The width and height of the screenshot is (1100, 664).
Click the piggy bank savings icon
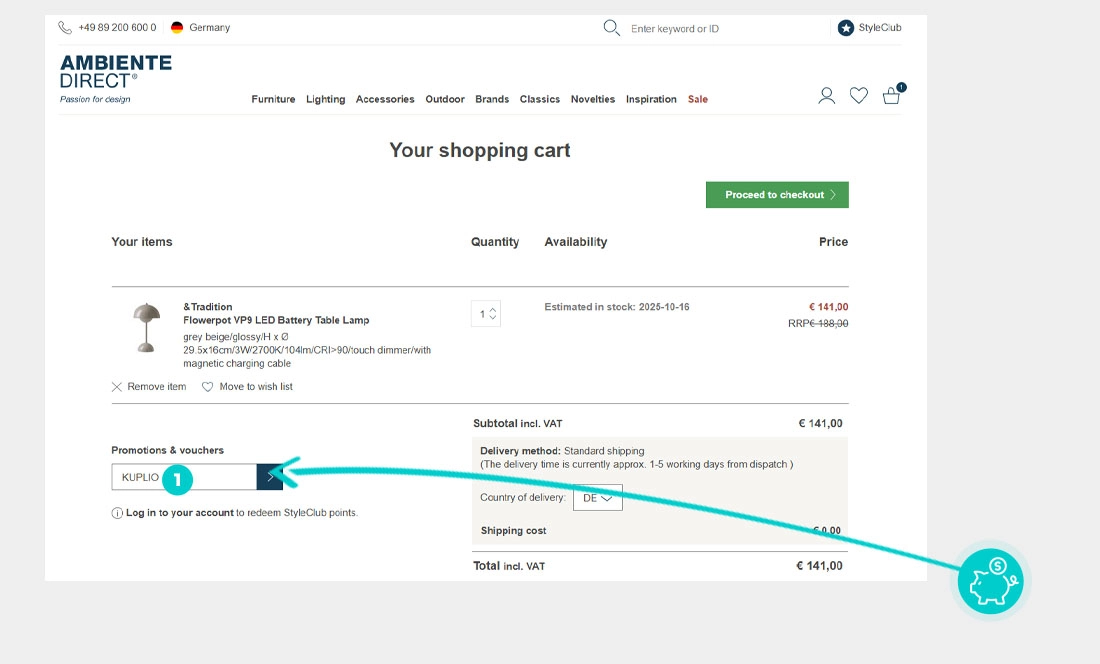(x=989, y=581)
